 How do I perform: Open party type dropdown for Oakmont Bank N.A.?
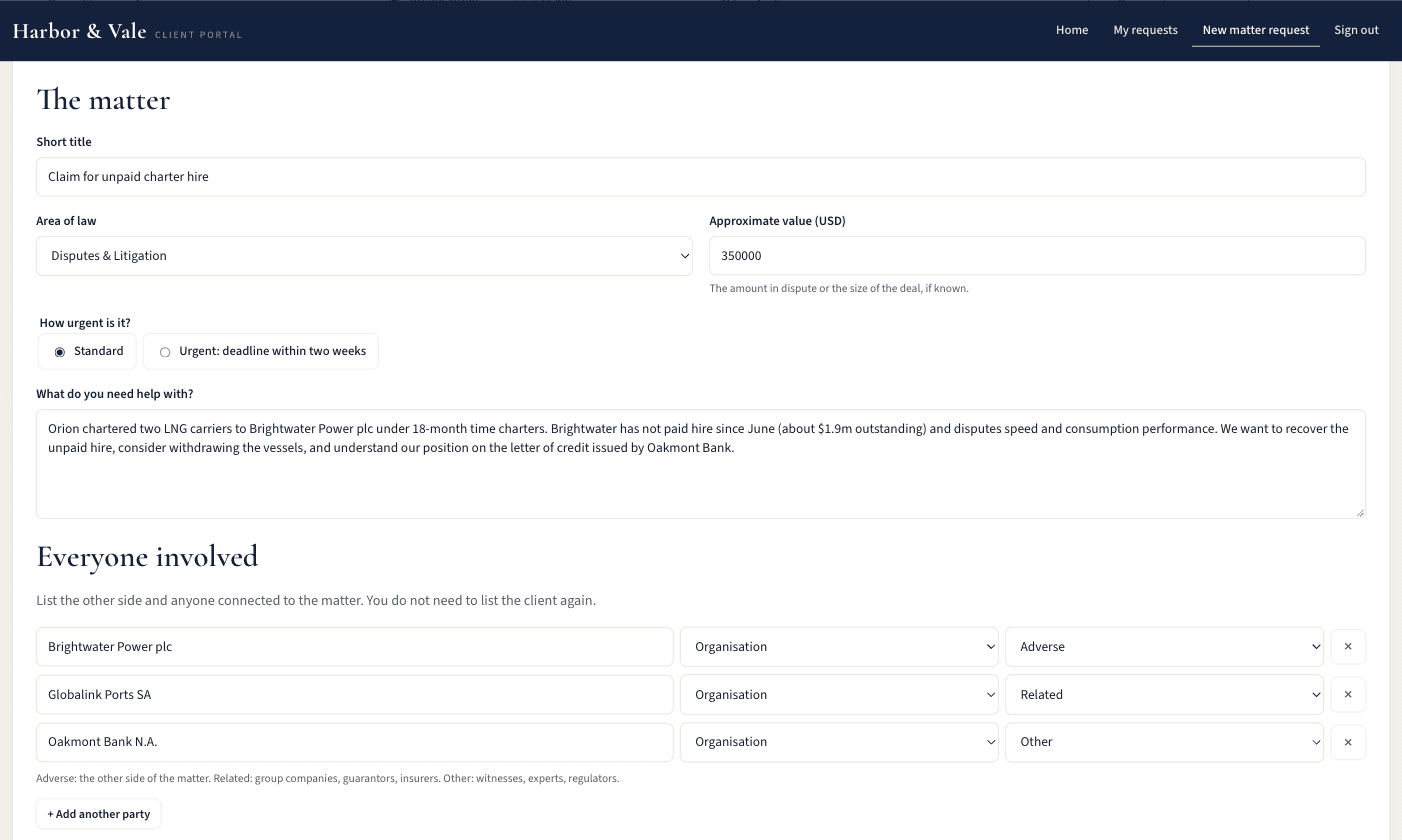tap(839, 742)
